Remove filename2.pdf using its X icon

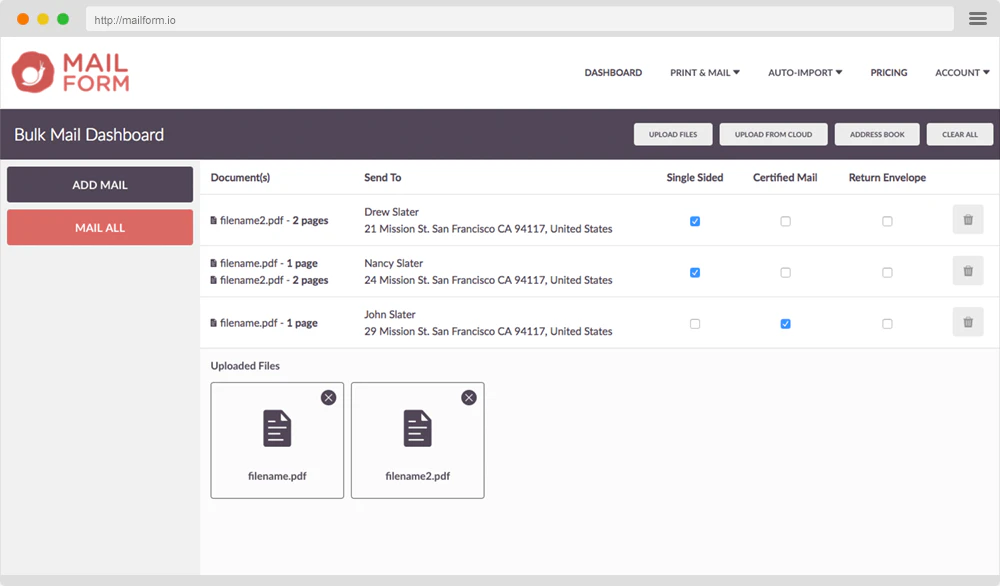468,397
